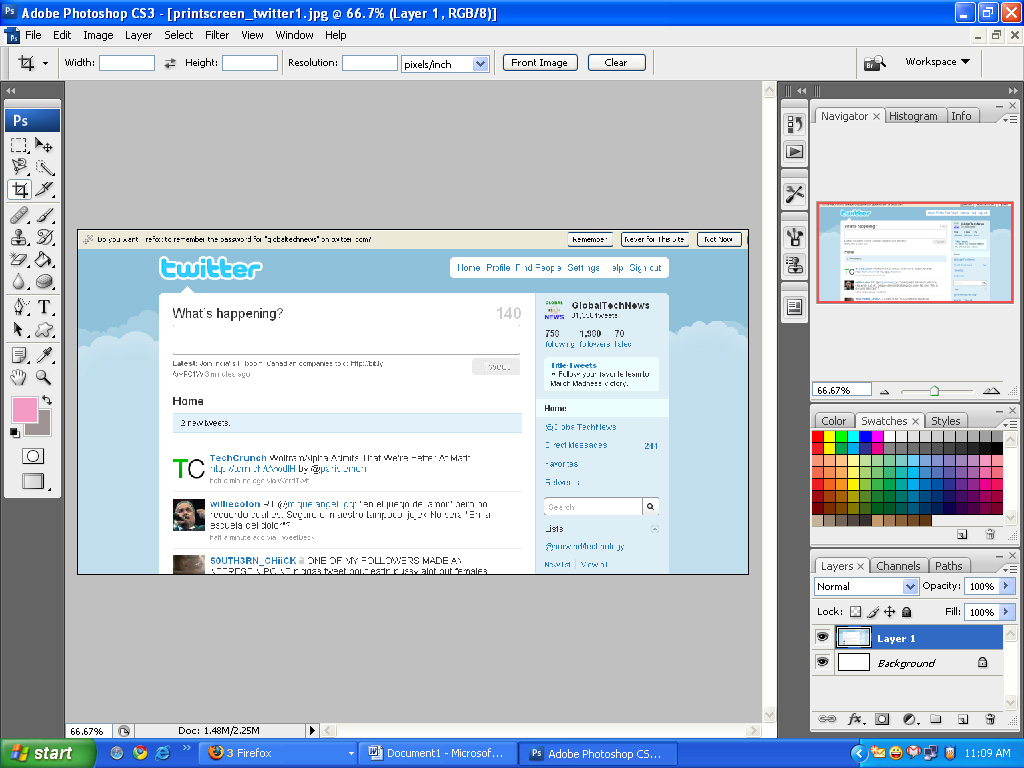Open the Filter menu
The height and width of the screenshot is (768, 1024).
point(216,34)
